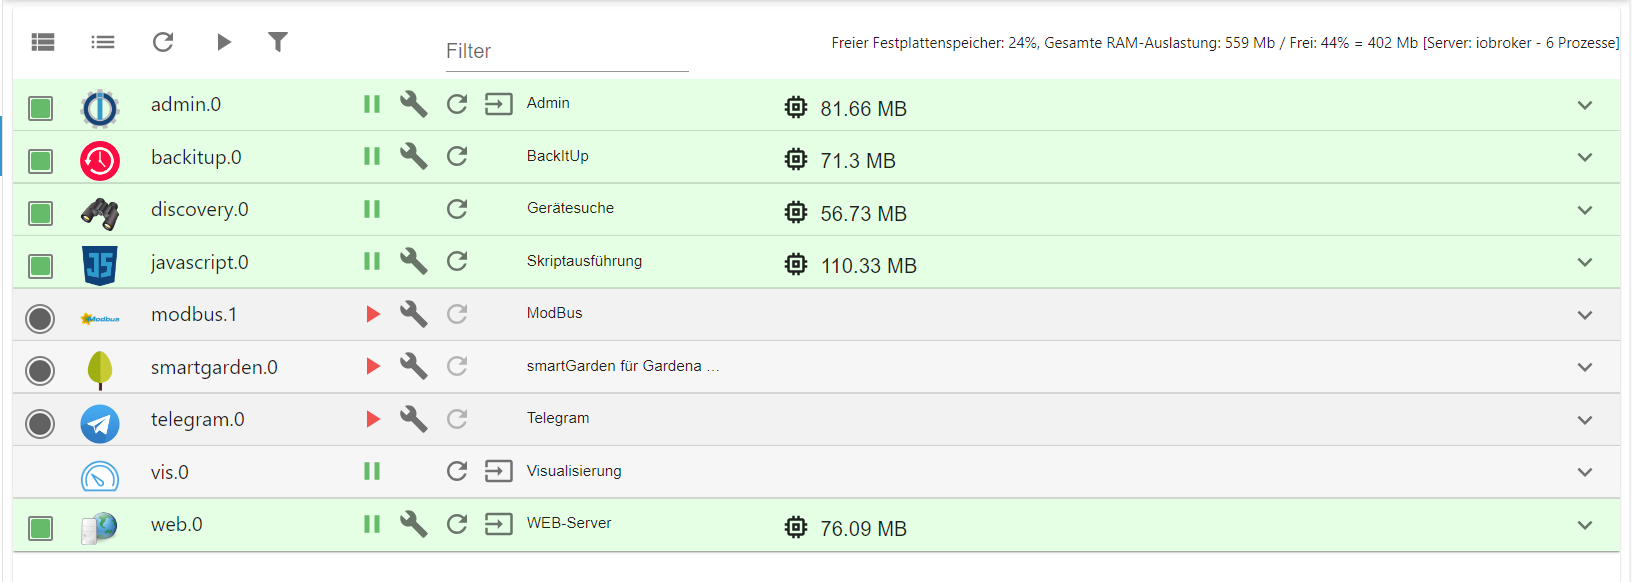
Task: Click the telegram.0 instance name
Action: pos(197,419)
